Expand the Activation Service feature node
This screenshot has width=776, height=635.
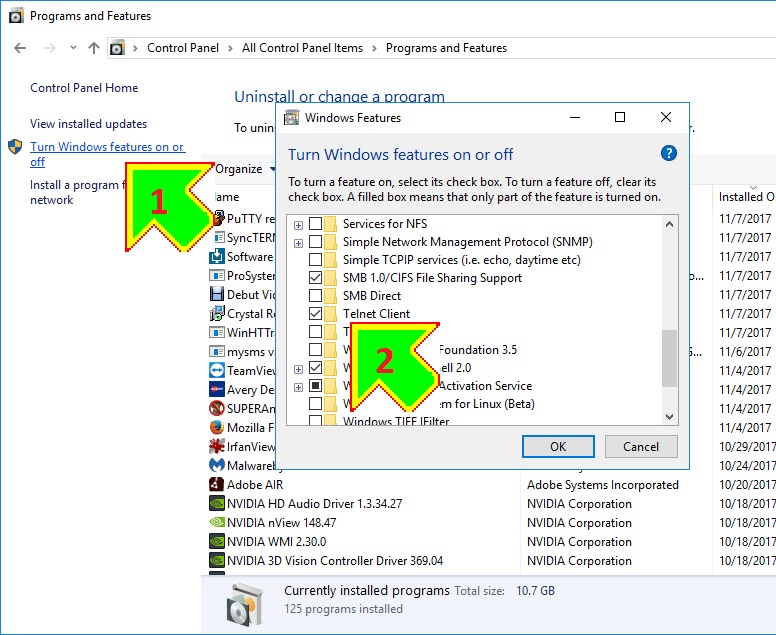pyautogui.click(x=298, y=387)
